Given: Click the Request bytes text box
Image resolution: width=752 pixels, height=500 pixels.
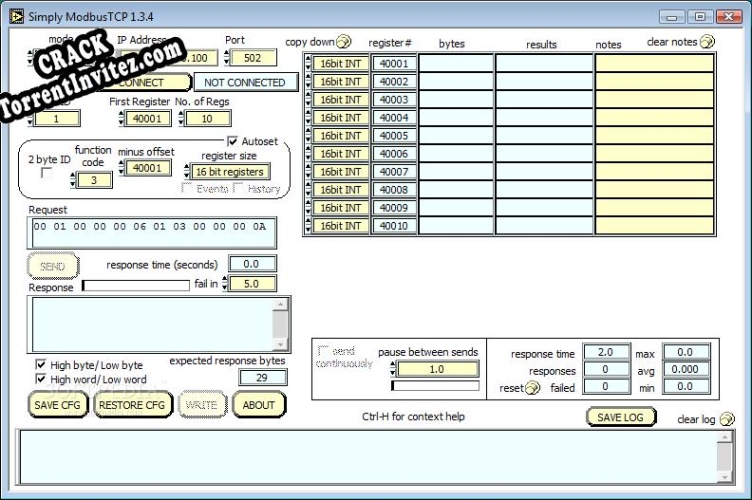Looking at the screenshot, I should coord(152,233).
